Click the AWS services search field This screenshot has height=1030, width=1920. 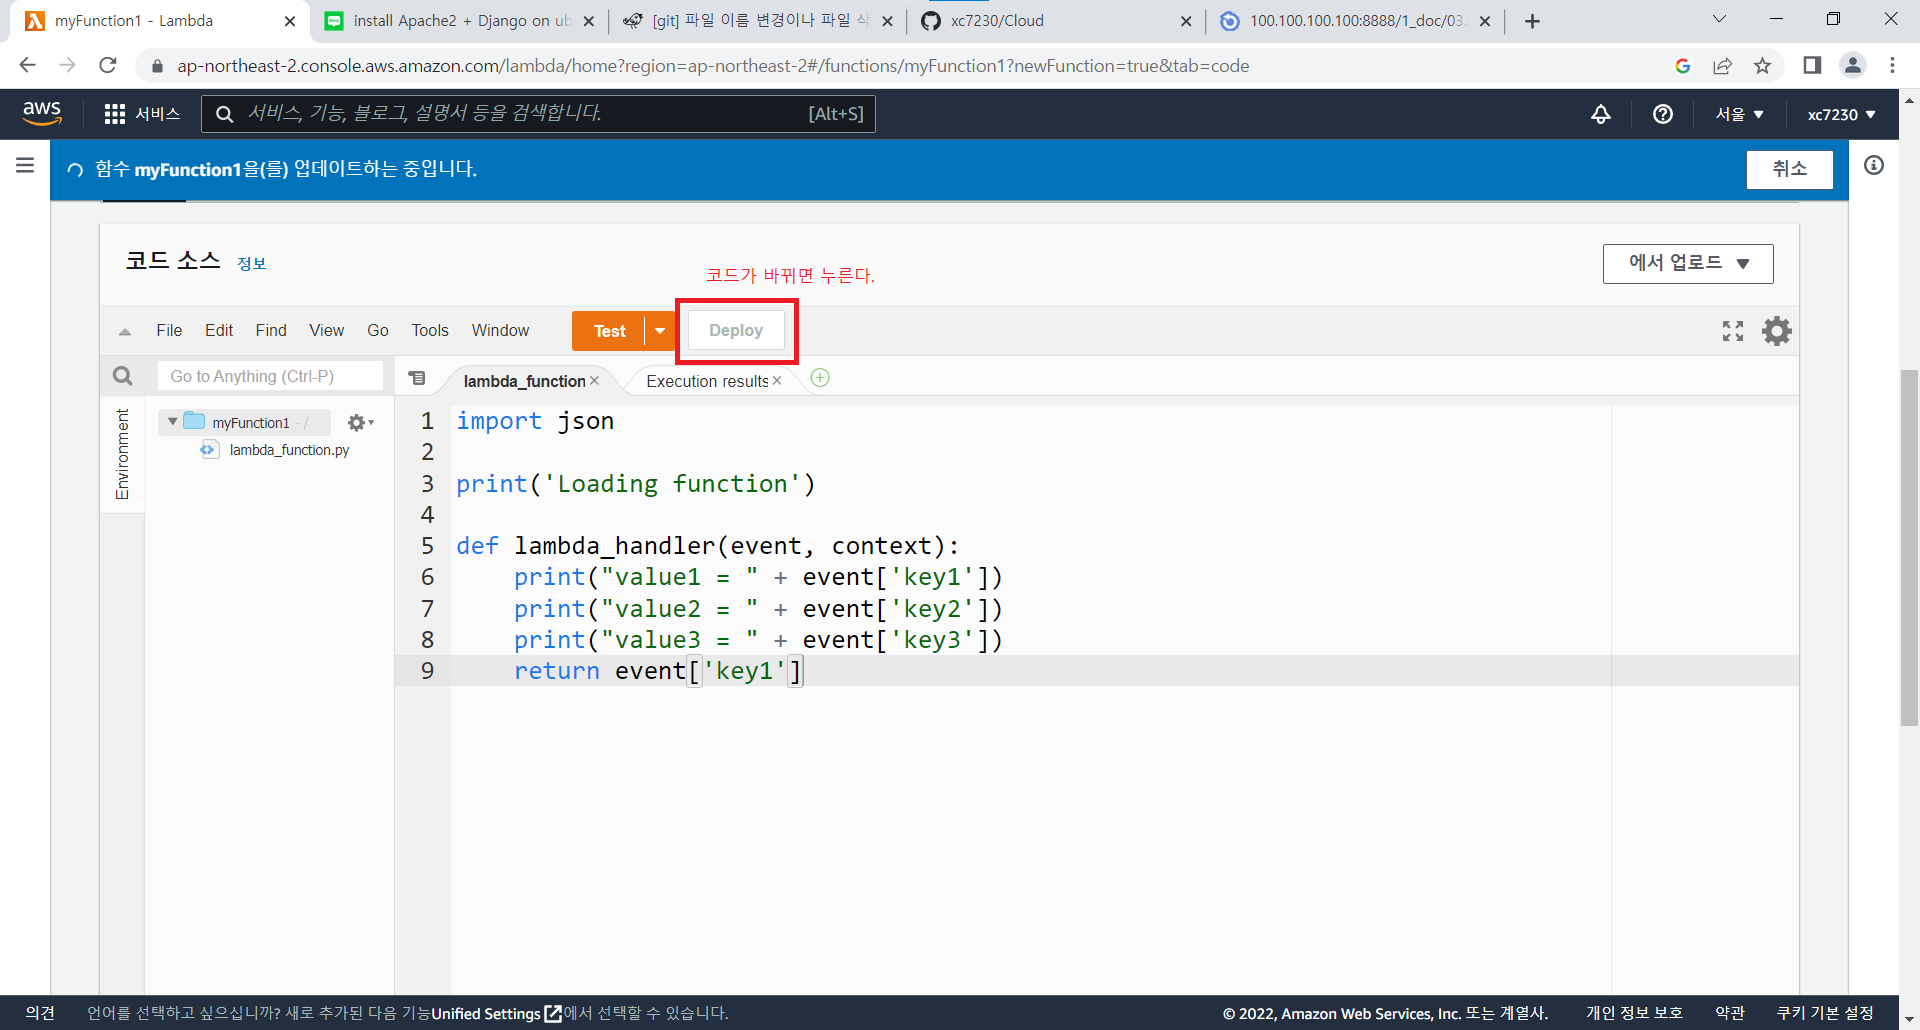(538, 114)
